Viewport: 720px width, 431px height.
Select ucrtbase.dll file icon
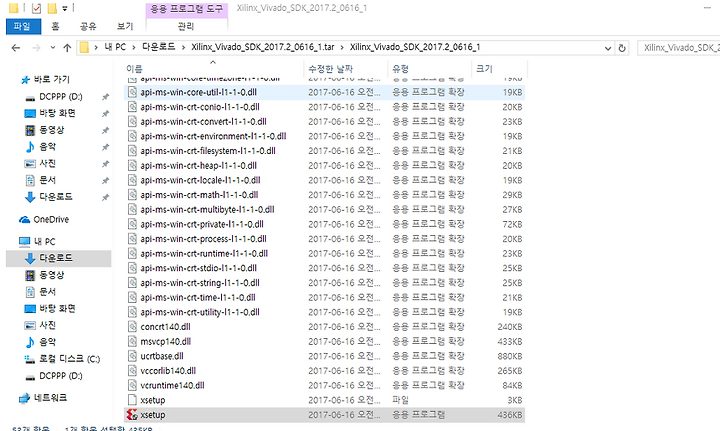pyautogui.click(x=132, y=356)
